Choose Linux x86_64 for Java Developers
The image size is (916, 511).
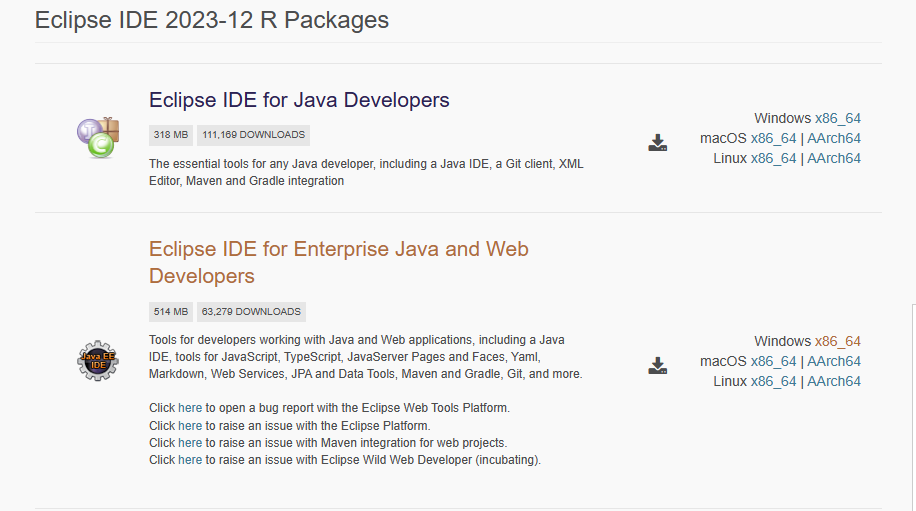[x=773, y=158]
